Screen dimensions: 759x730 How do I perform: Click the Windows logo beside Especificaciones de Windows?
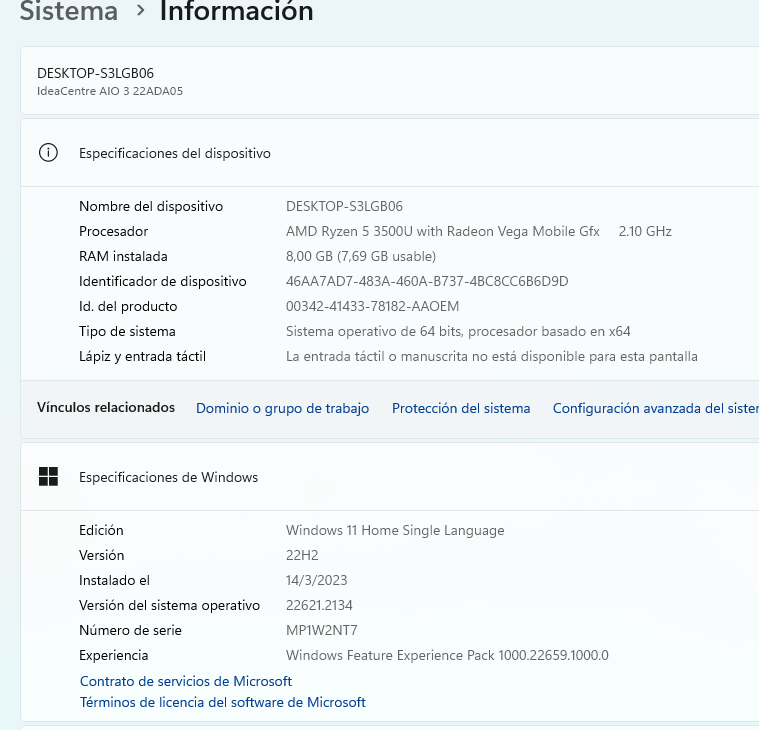tap(48, 477)
